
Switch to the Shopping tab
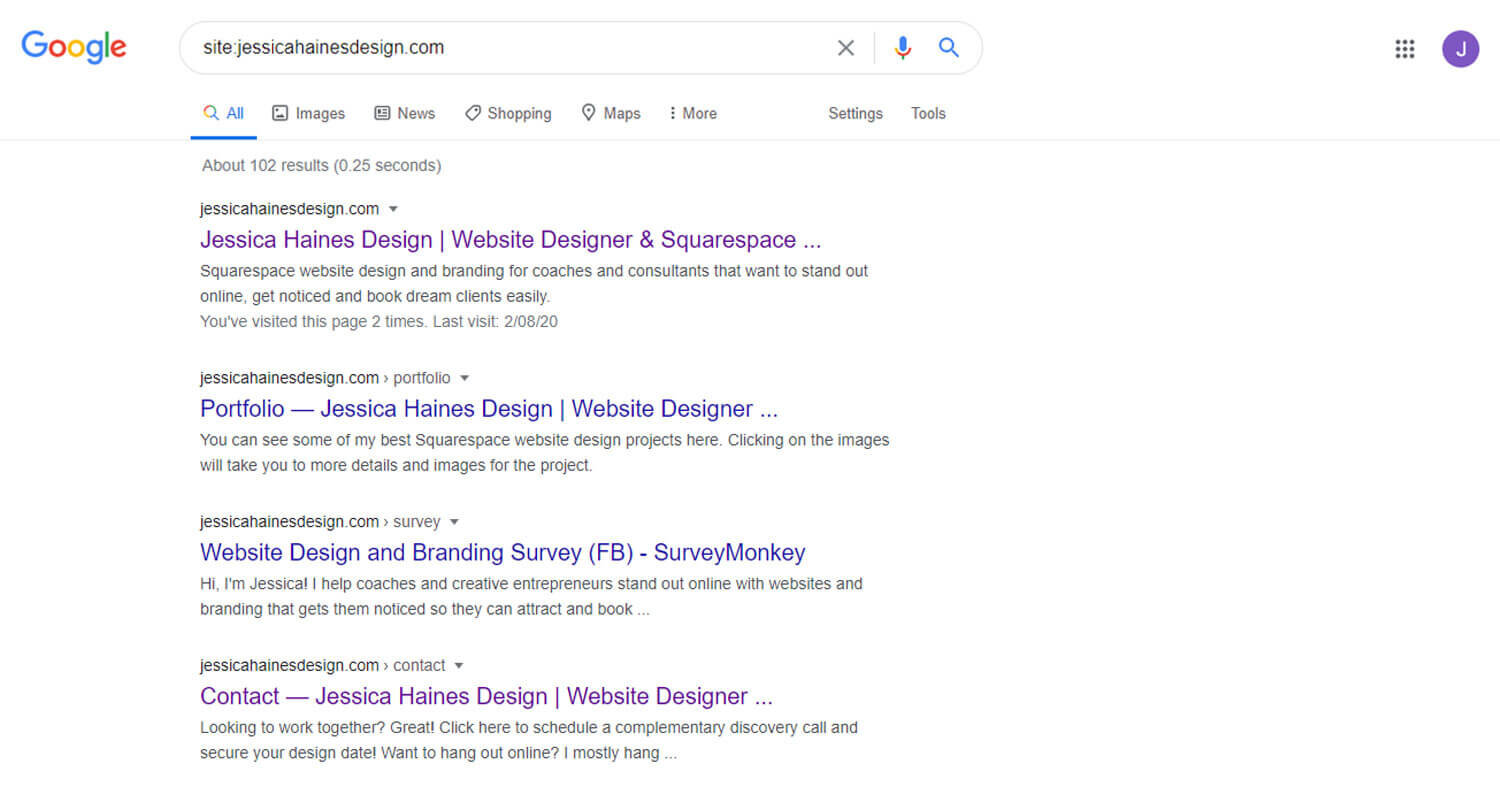point(508,113)
